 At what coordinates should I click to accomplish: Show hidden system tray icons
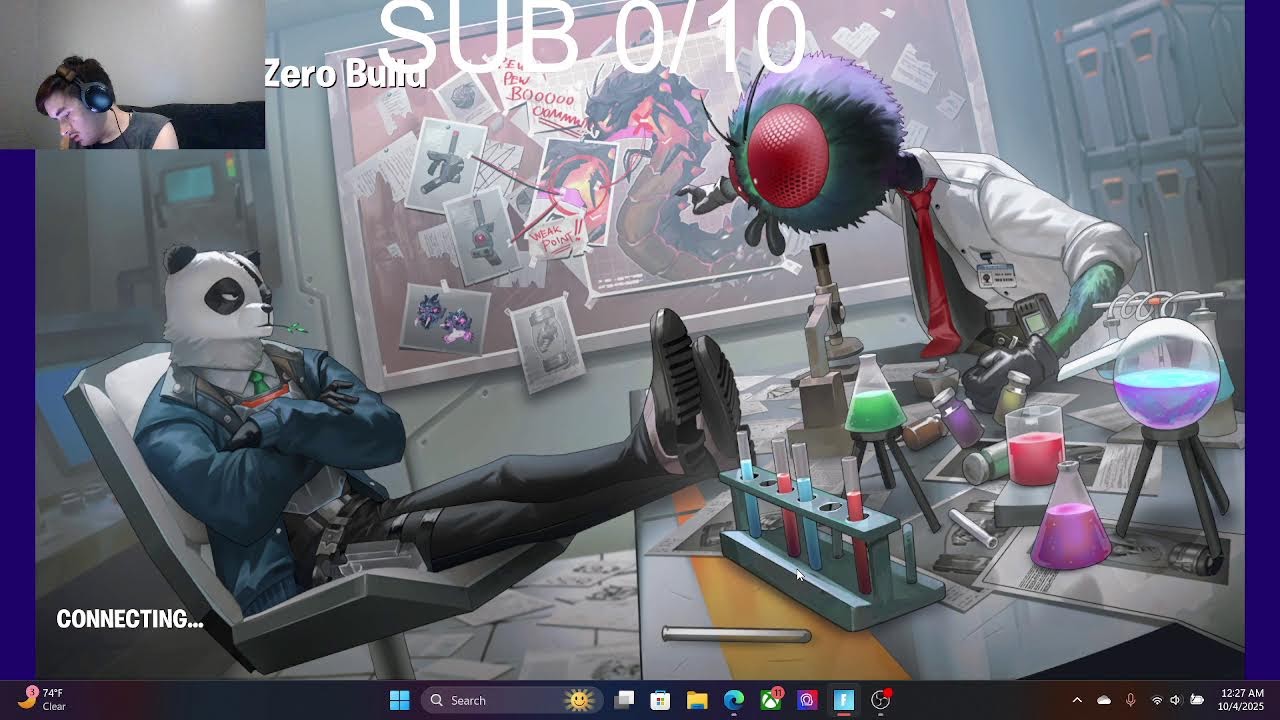pyautogui.click(x=1077, y=700)
